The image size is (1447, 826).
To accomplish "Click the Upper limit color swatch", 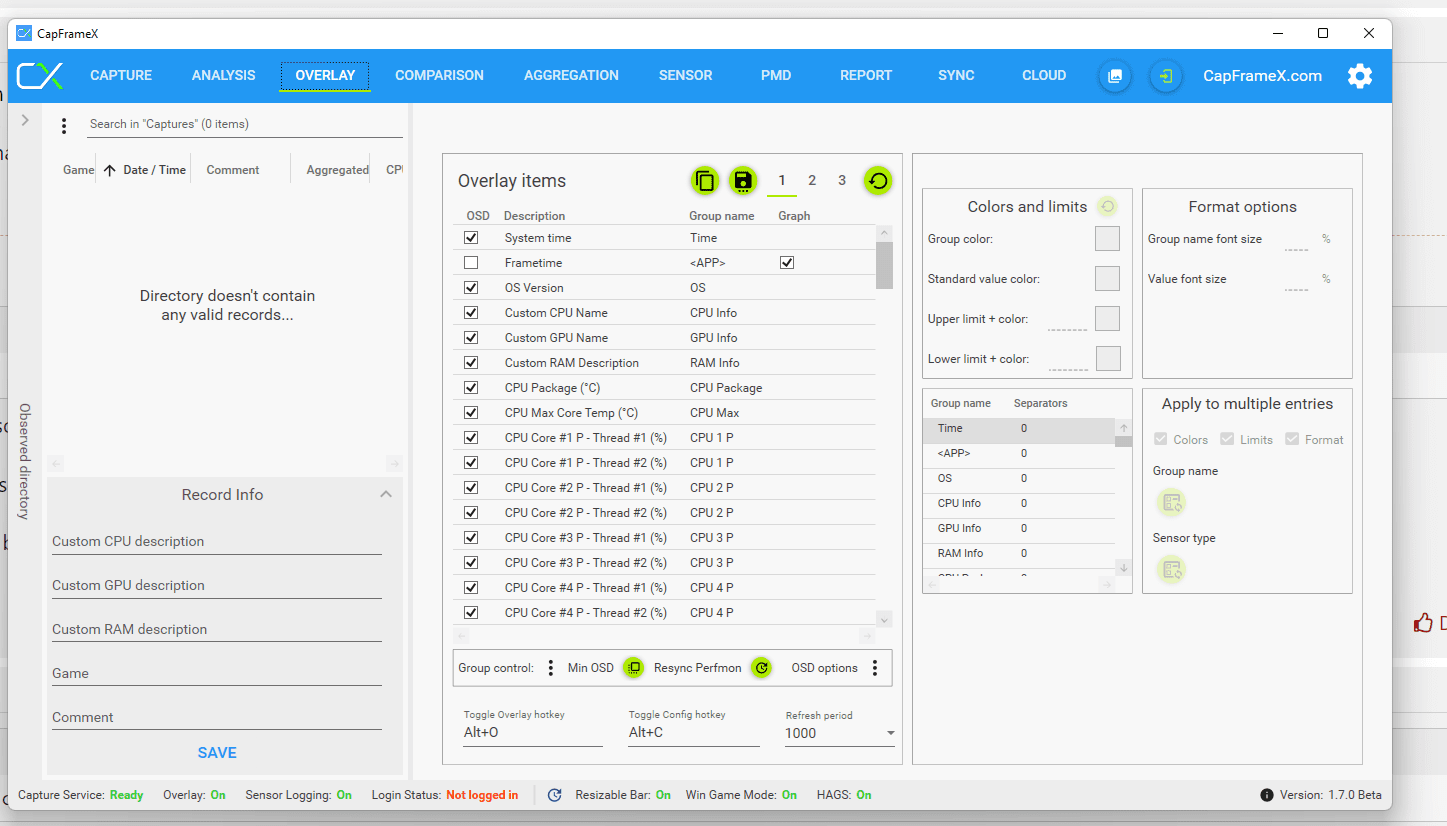I will [x=1107, y=319].
